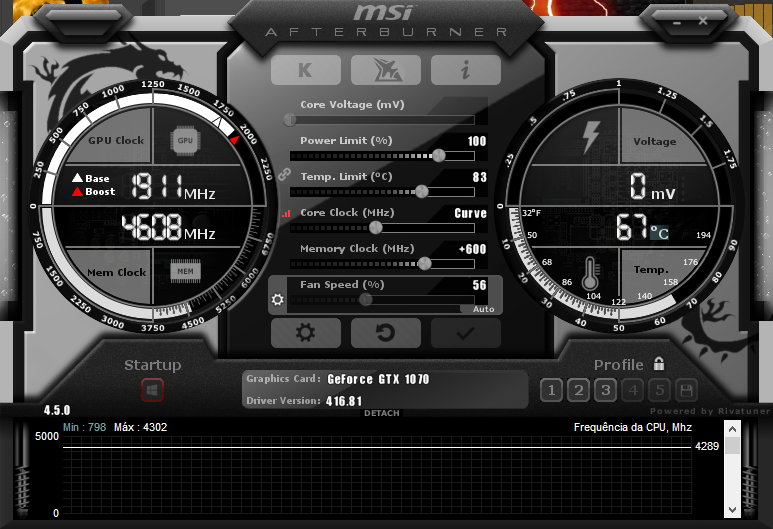The width and height of the screenshot is (773, 529).
Task: Minimize the Afterburner window
Action: tap(677, 23)
